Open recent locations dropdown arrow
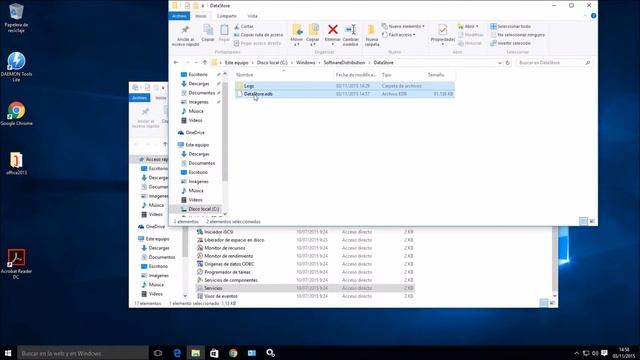The height and width of the screenshot is (360, 640). [x=196, y=62]
